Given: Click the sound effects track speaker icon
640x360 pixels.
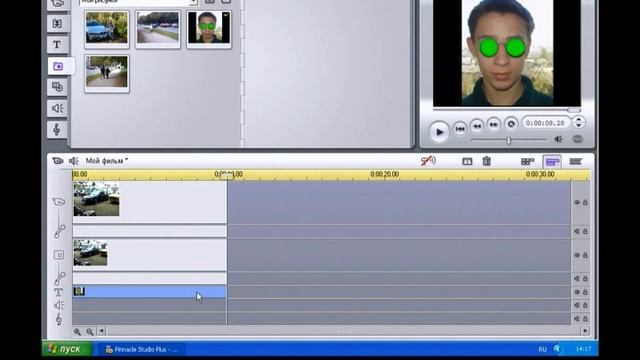Looking at the screenshot, I should coord(59,305).
